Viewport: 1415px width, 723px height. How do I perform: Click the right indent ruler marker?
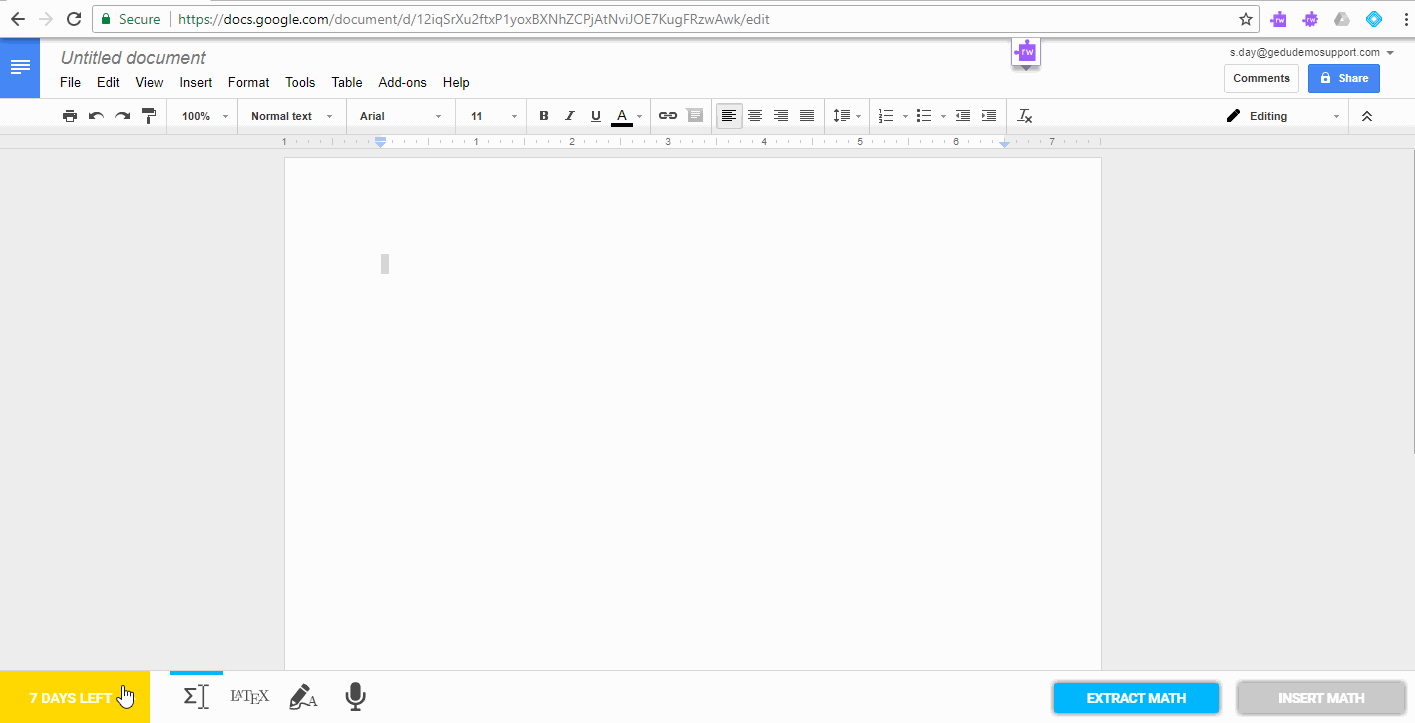pos(1004,143)
